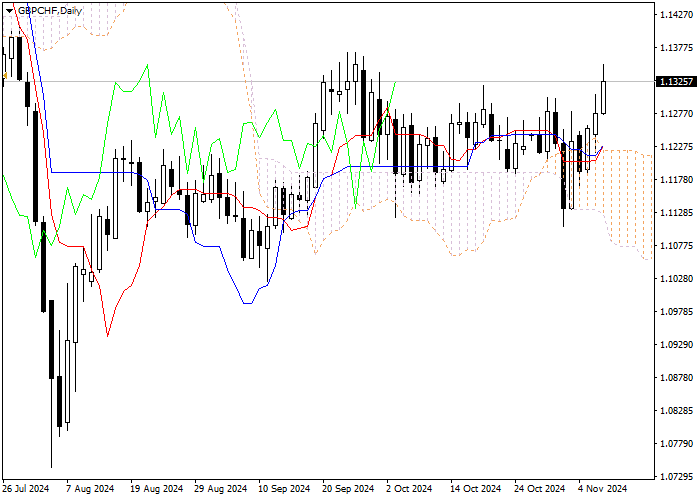The height and width of the screenshot is (500, 700).
Task: Select the 1.11285 price axis label
Action: (676, 212)
